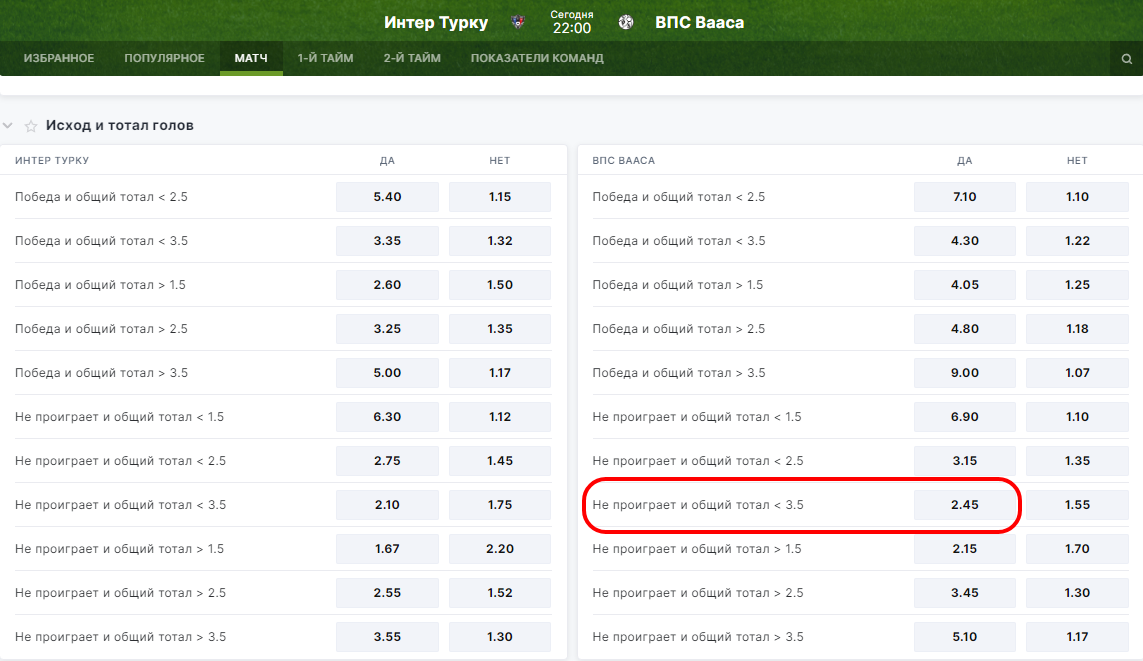Select Интер Турку win and total > 3.5 НЕТ 1.17

point(500,372)
